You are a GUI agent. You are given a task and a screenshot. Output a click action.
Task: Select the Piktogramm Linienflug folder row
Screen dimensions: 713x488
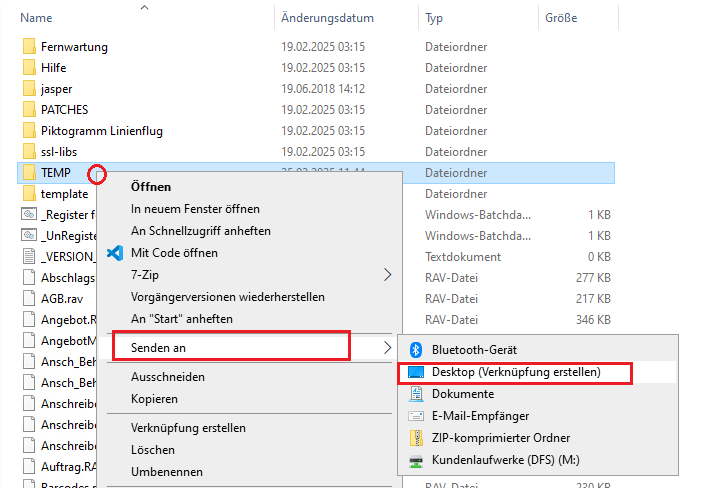pyautogui.click(x=101, y=131)
